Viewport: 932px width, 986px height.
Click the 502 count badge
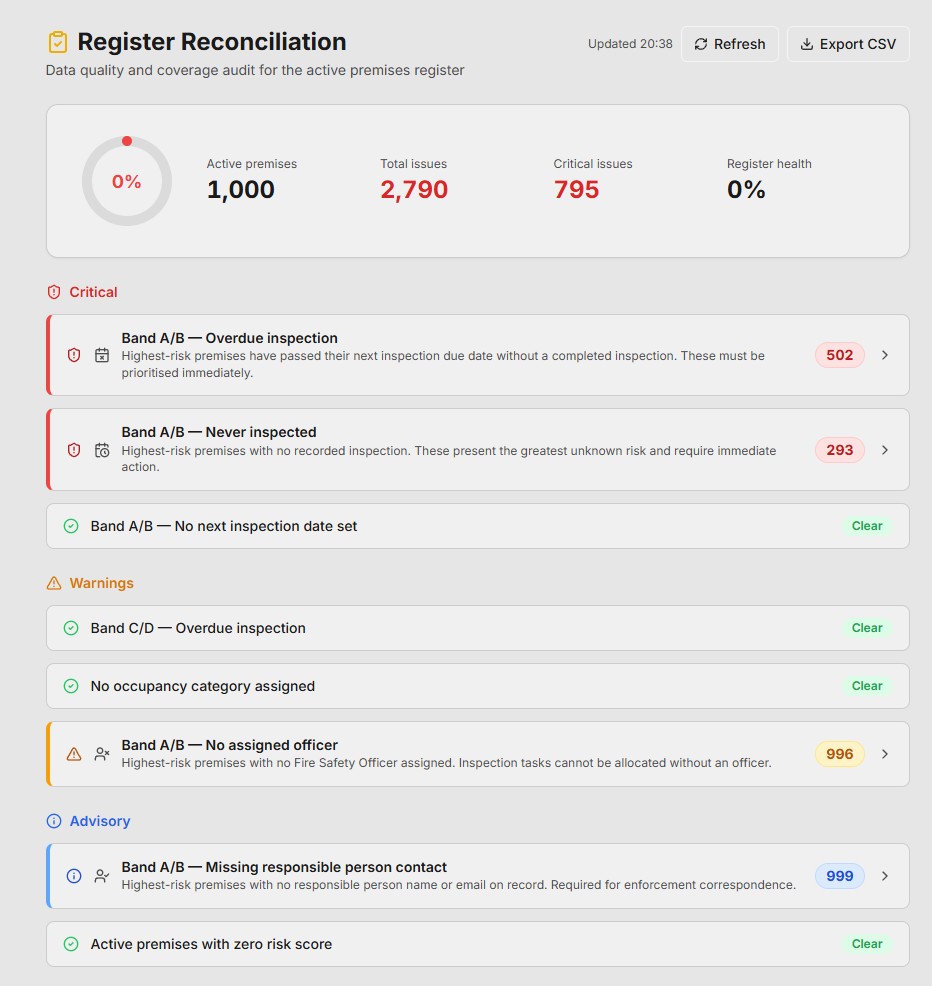(x=840, y=355)
